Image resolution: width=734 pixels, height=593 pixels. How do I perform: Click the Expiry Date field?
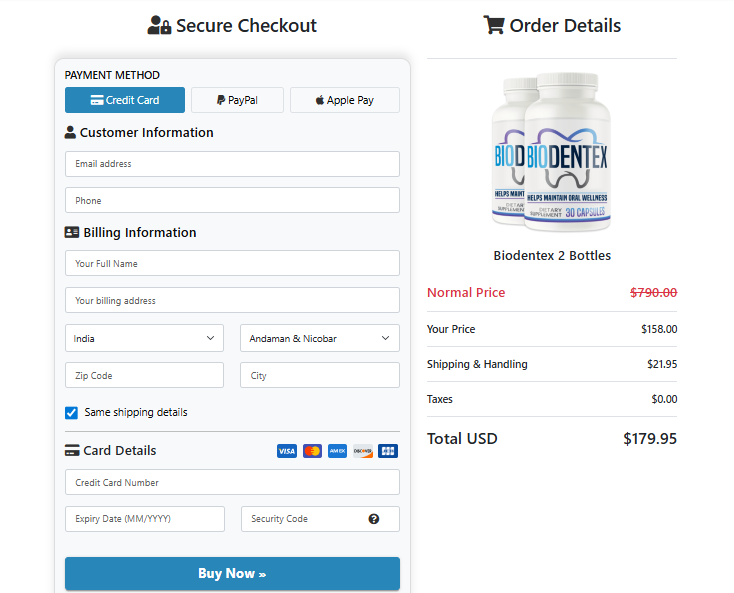coord(145,519)
